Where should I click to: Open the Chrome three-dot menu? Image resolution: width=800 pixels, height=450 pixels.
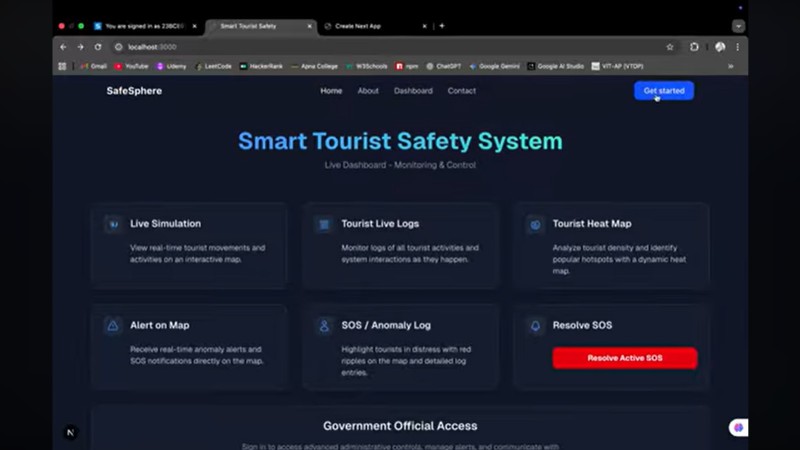(738, 47)
